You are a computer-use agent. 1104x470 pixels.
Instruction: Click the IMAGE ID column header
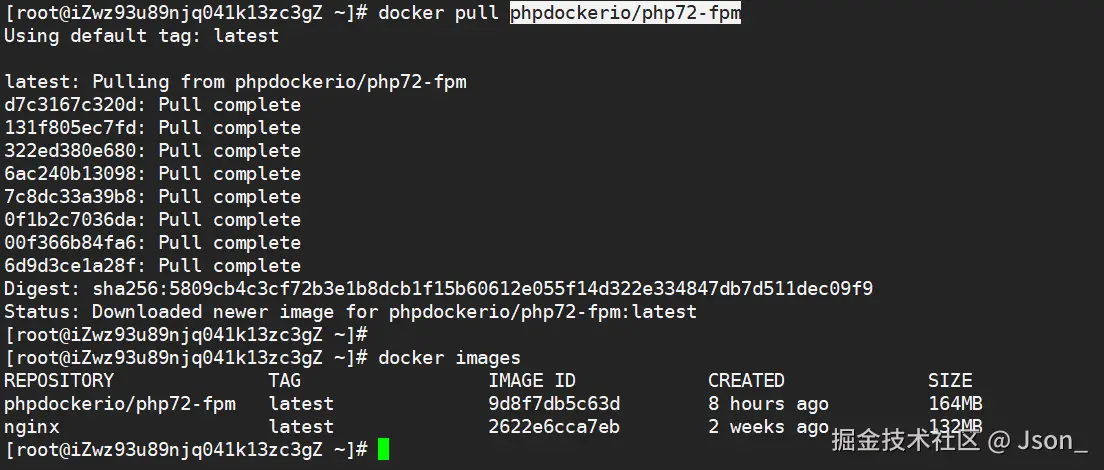[x=532, y=381]
